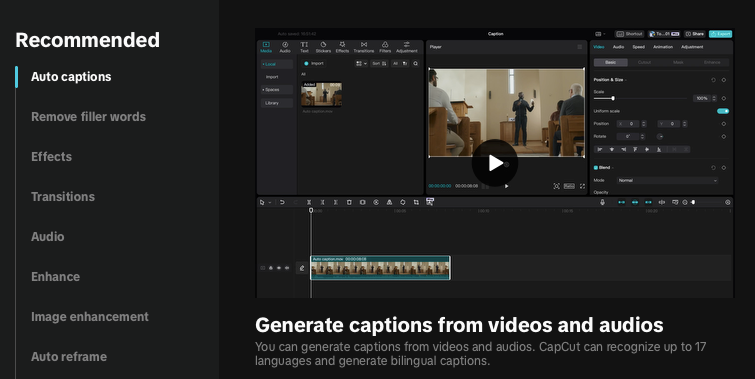This screenshot has width=755, height=379.
Task: Click the timeline playhead marker at start
Action: 311,210
